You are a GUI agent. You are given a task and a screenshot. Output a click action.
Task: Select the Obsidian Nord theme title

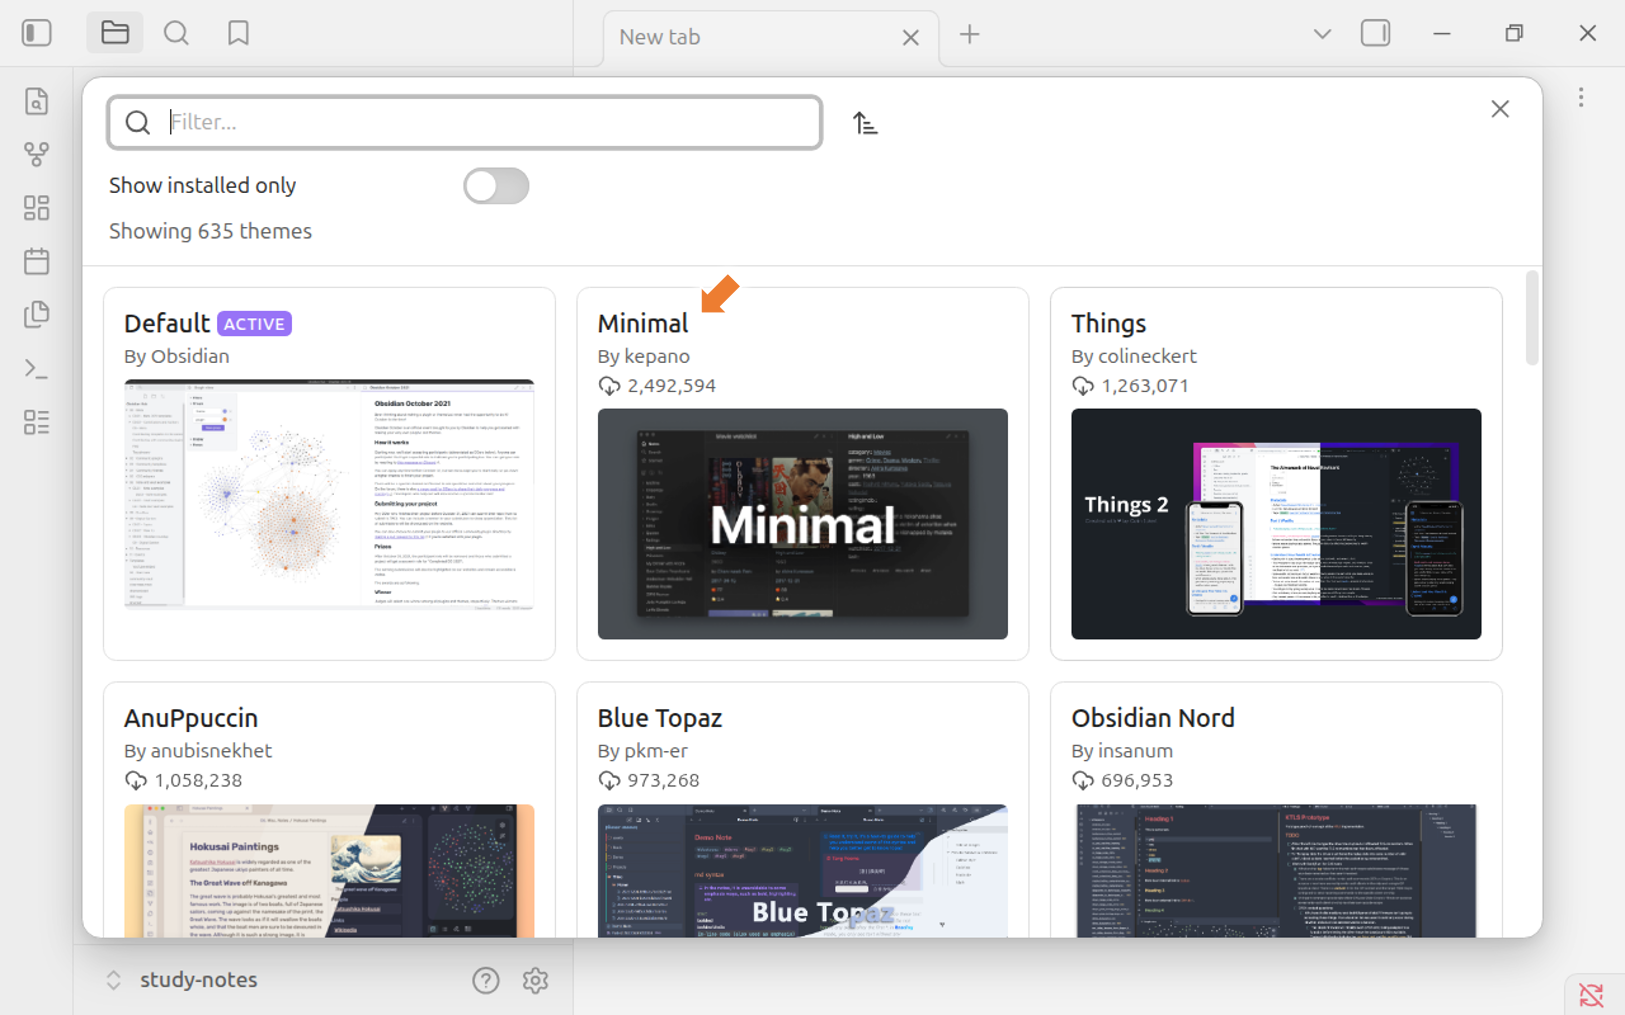(x=1153, y=718)
